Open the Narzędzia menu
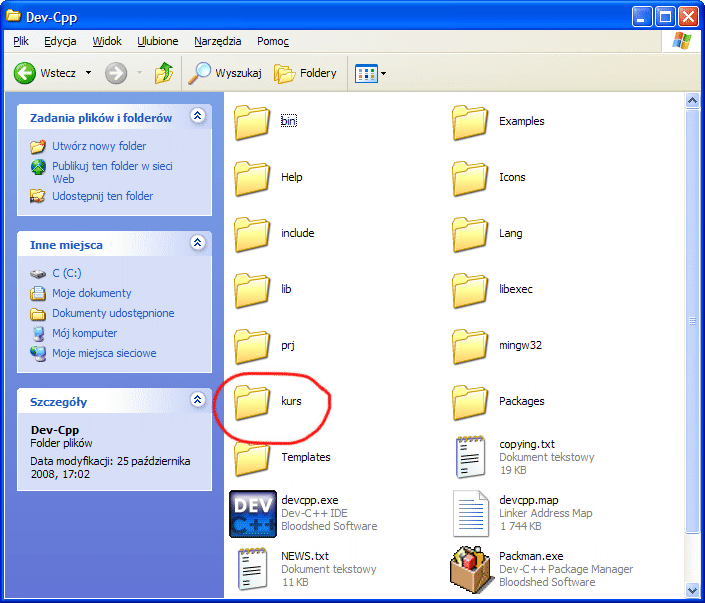This screenshot has height=603, width=705. click(218, 41)
